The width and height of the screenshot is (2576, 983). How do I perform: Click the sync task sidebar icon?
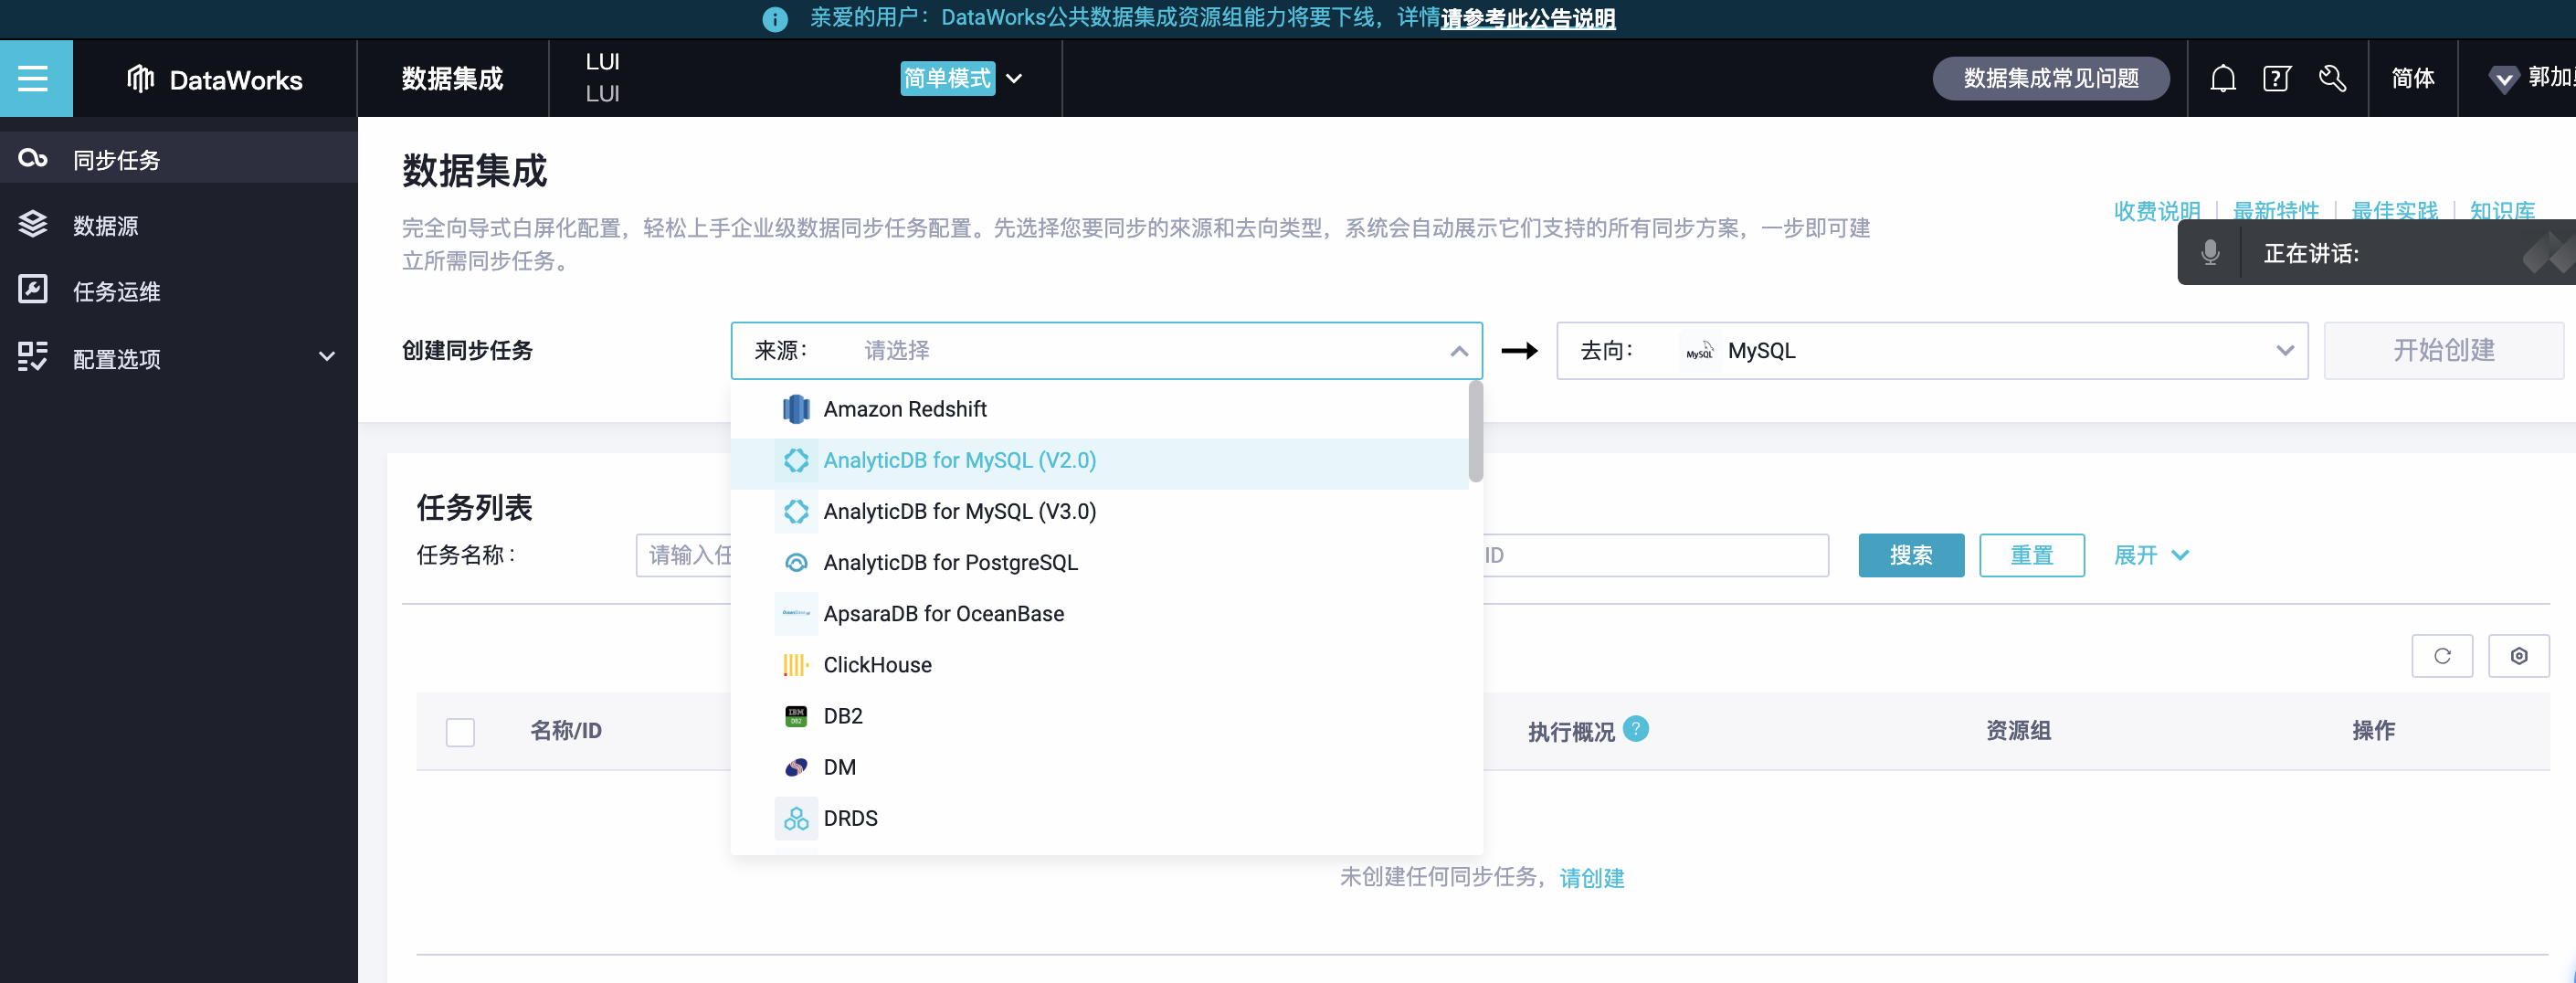tap(33, 158)
